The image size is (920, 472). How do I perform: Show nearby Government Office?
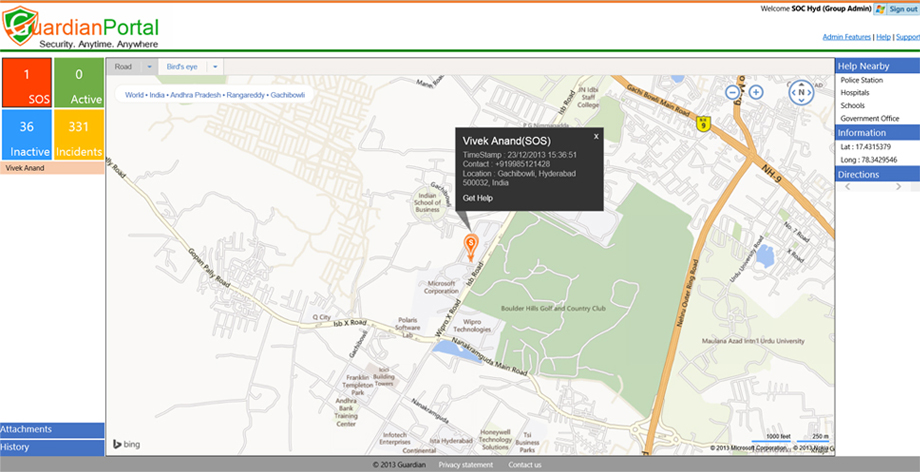[870, 119]
